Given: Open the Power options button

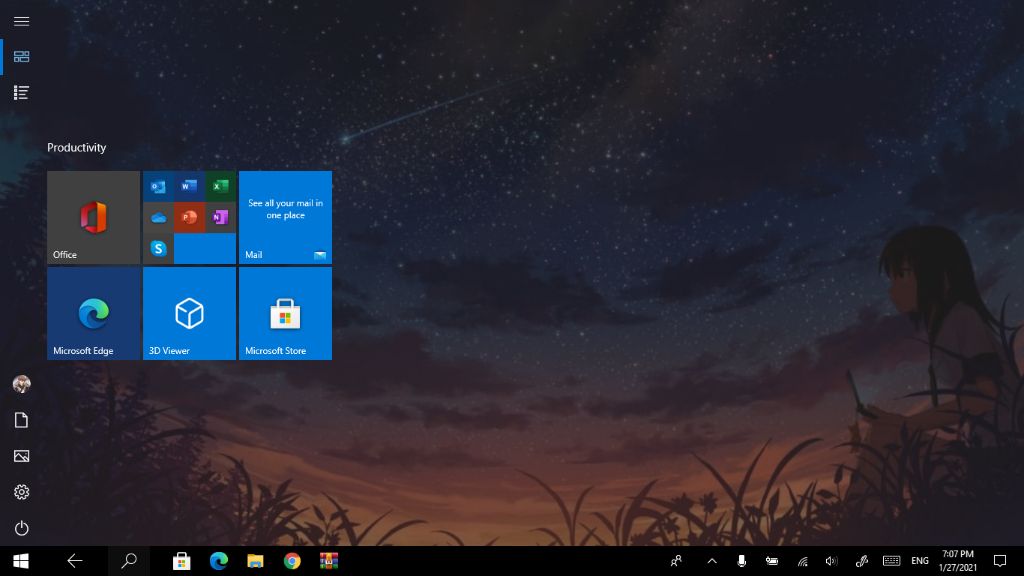Looking at the screenshot, I should [22, 528].
